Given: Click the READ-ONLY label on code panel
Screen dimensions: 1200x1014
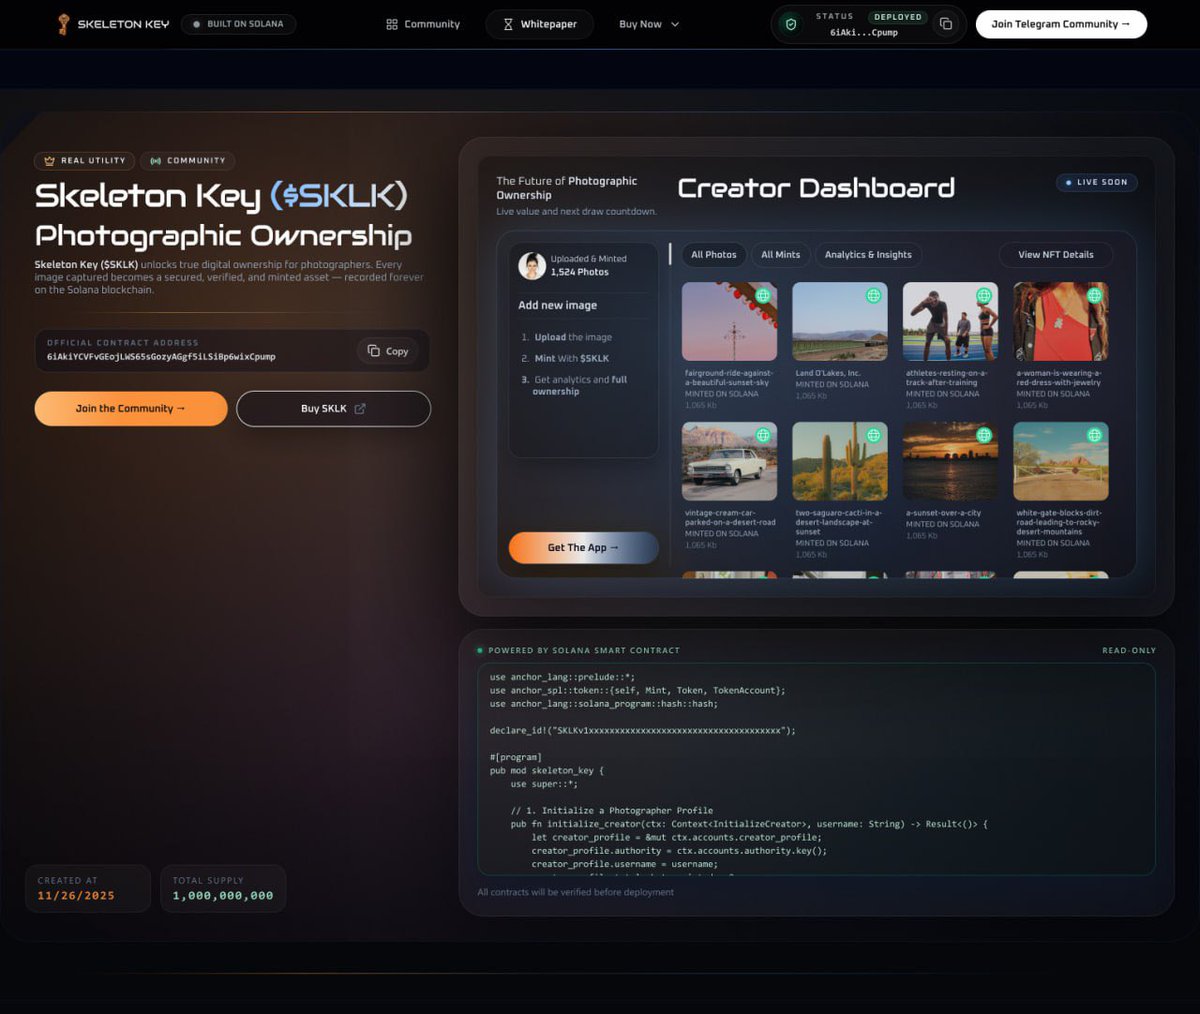Looking at the screenshot, I should click(x=1129, y=651).
